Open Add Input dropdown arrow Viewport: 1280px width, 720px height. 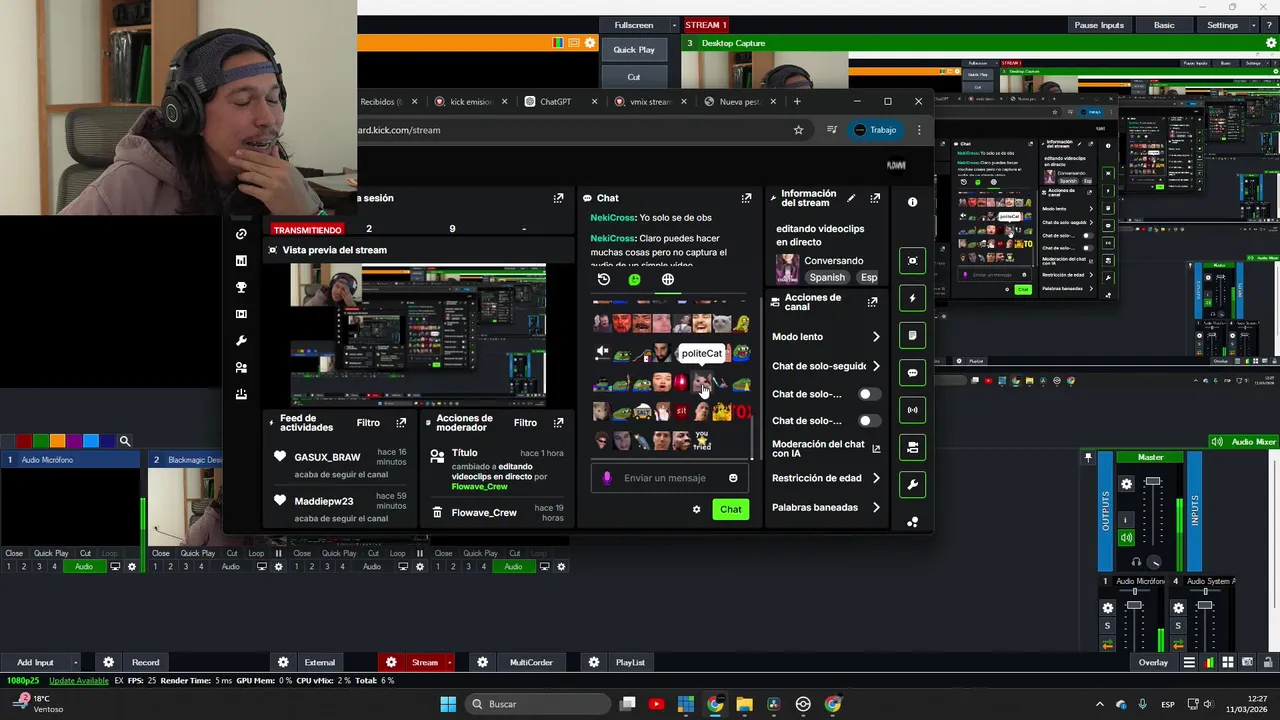(75, 662)
